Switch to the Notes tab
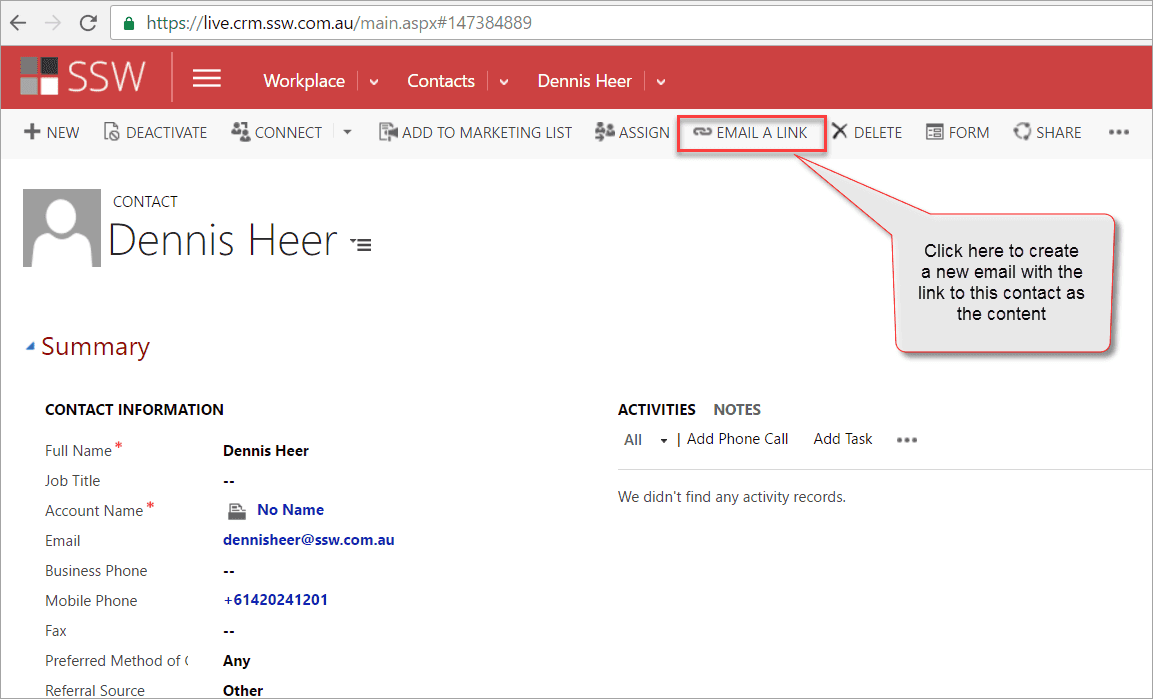This screenshot has width=1153, height=699. point(737,409)
